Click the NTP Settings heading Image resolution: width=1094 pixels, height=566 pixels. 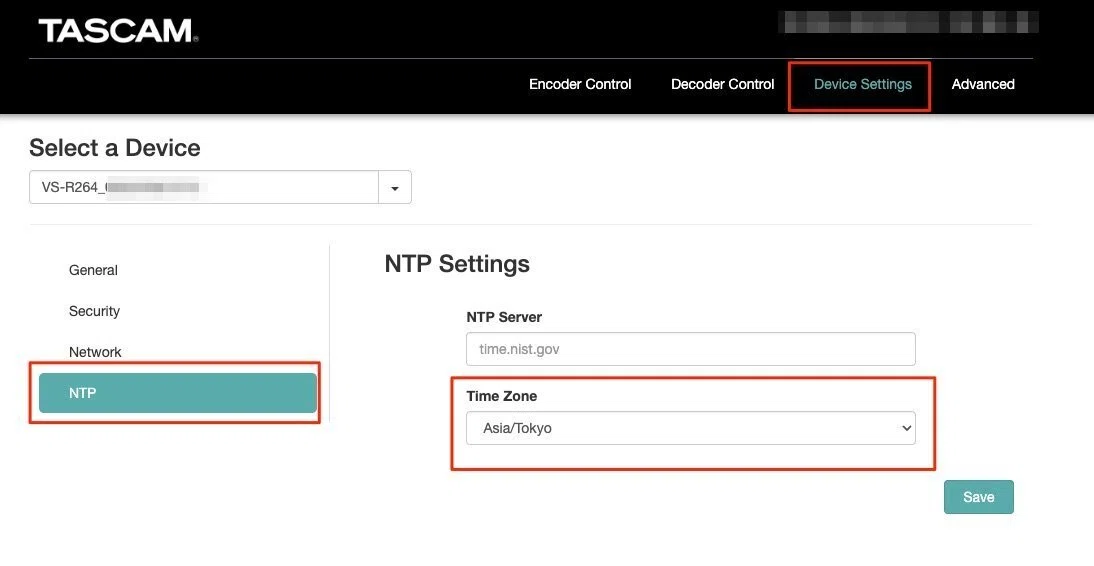457,265
